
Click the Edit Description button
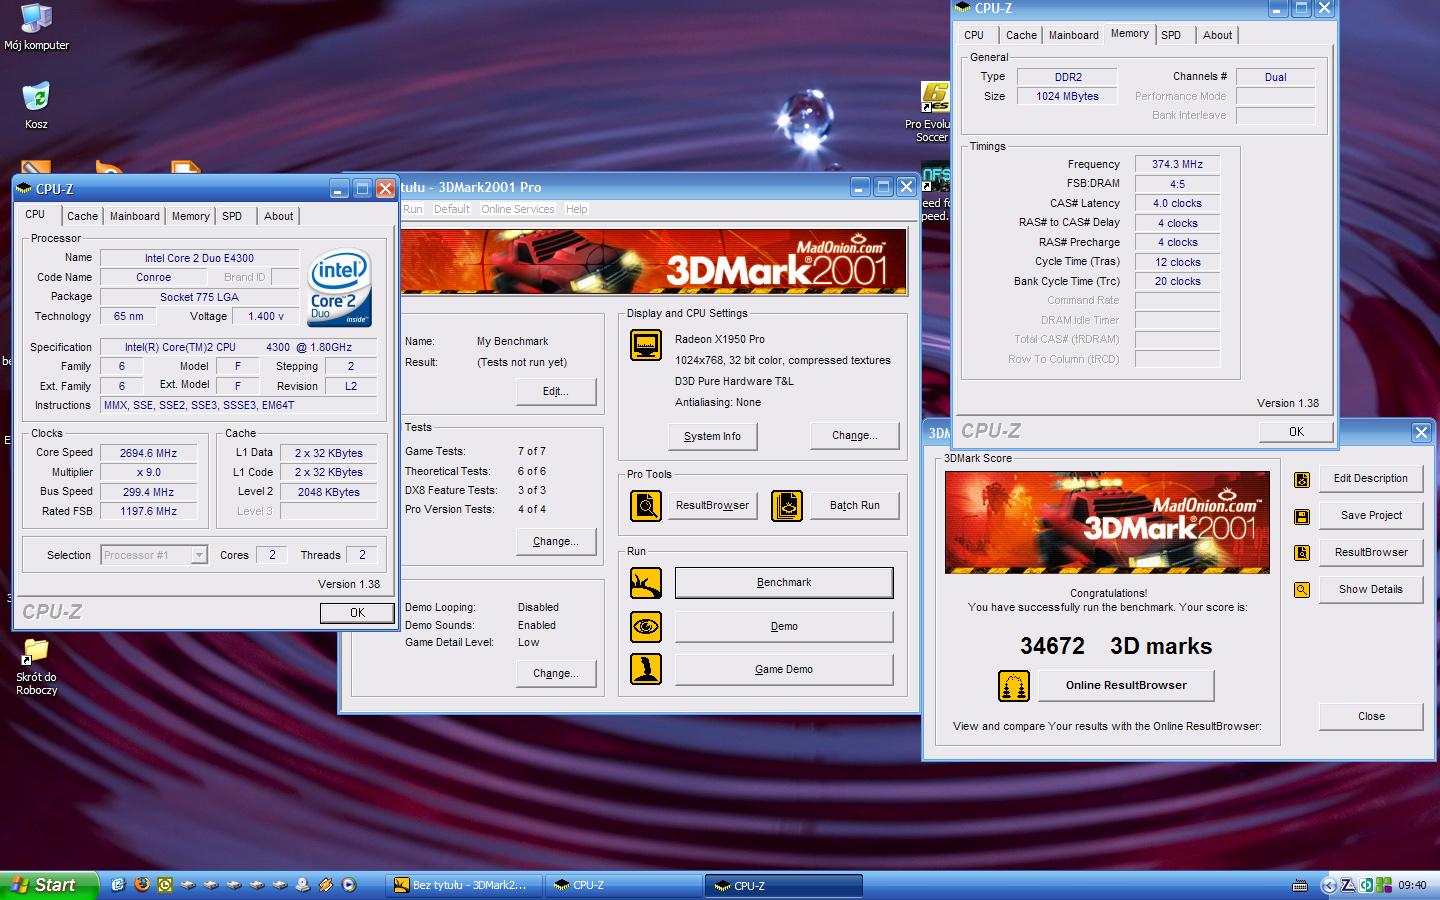click(x=1370, y=478)
